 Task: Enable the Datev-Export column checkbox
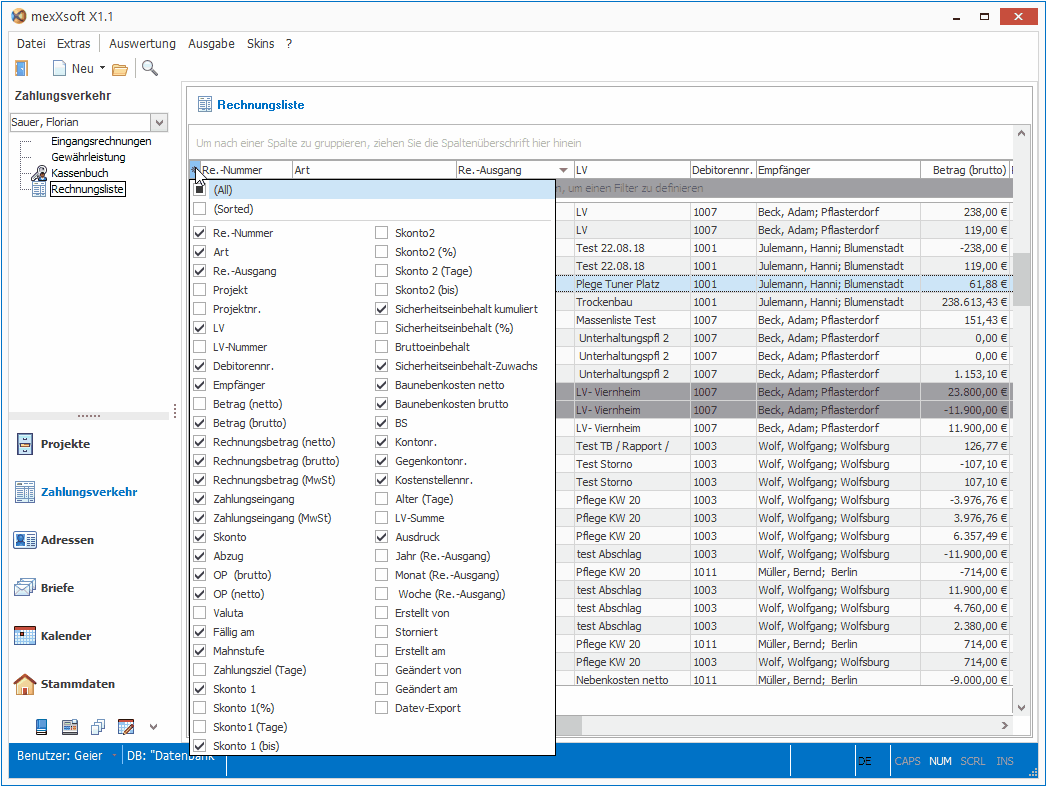(381, 708)
